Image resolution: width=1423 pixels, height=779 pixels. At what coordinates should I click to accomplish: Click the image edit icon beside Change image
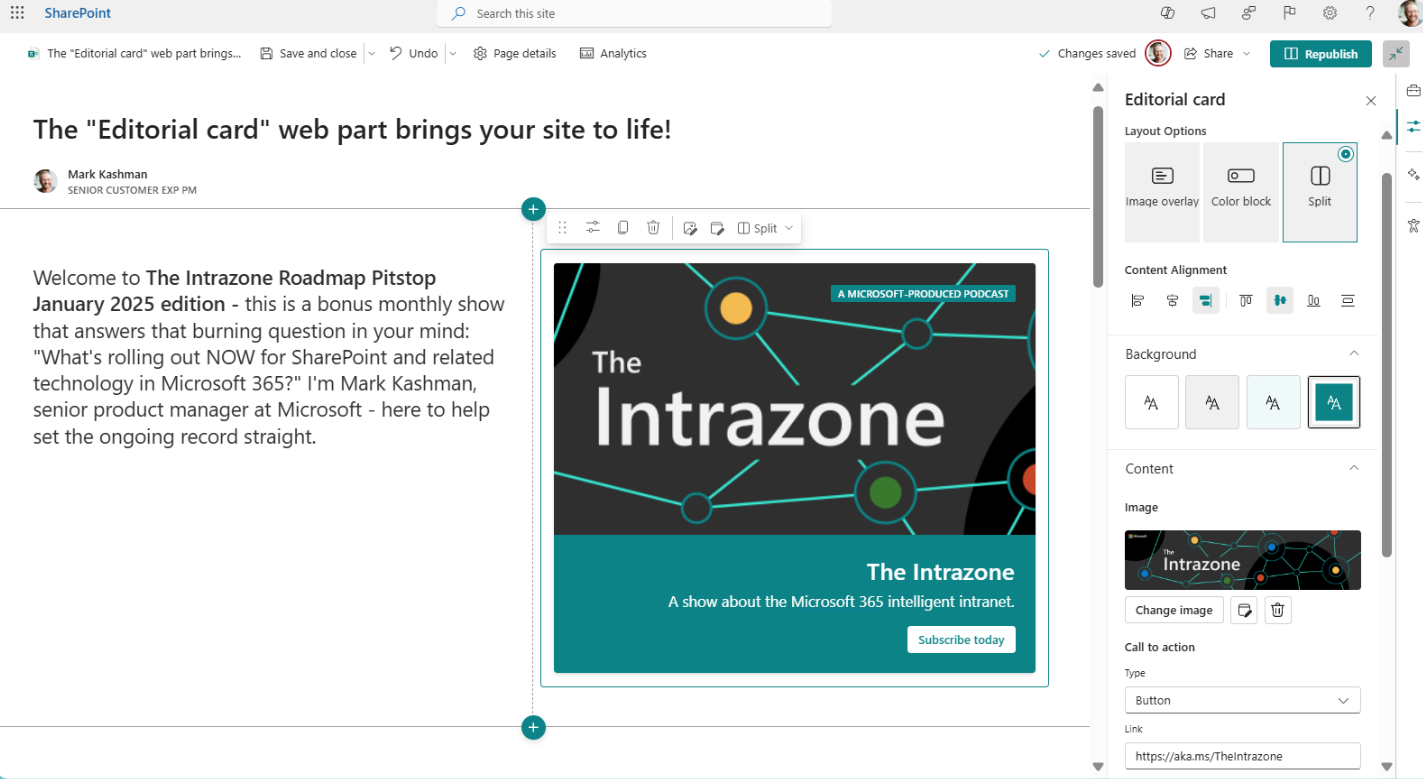pos(1243,610)
